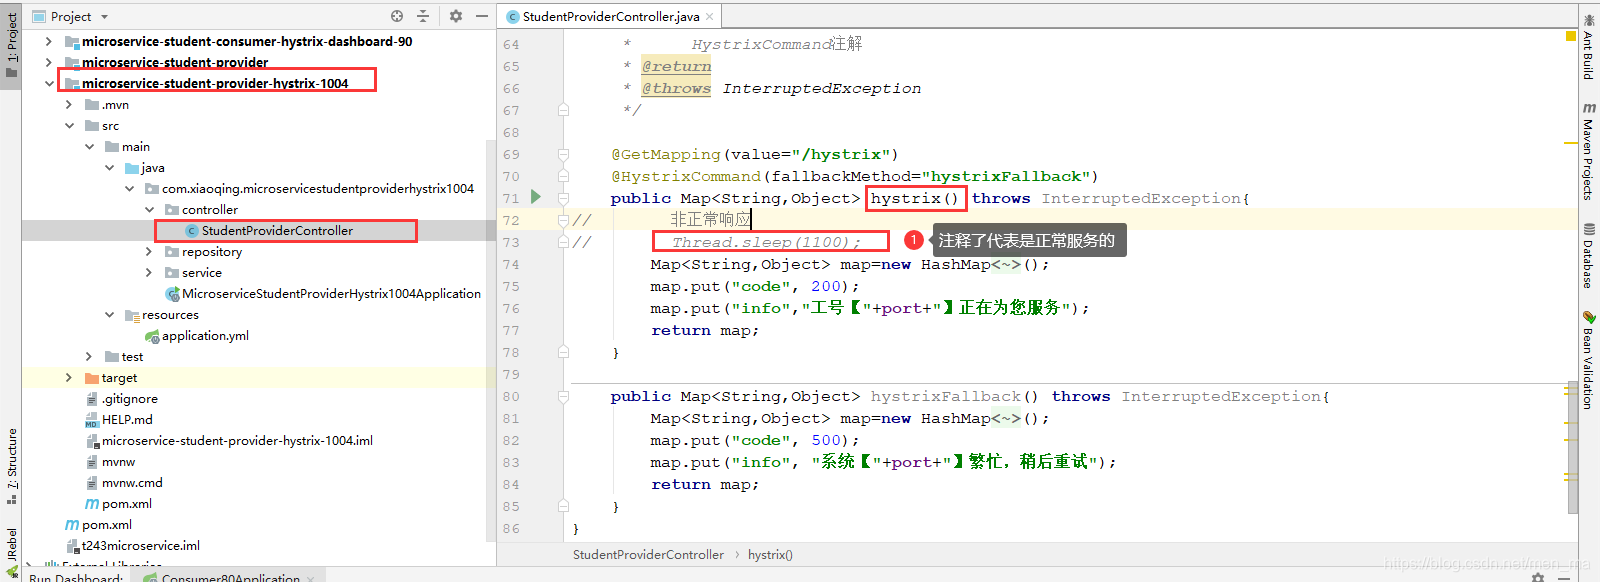Select StudentProviderController class in the tree
Screen dimensions: 1600x582
coord(277,230)
